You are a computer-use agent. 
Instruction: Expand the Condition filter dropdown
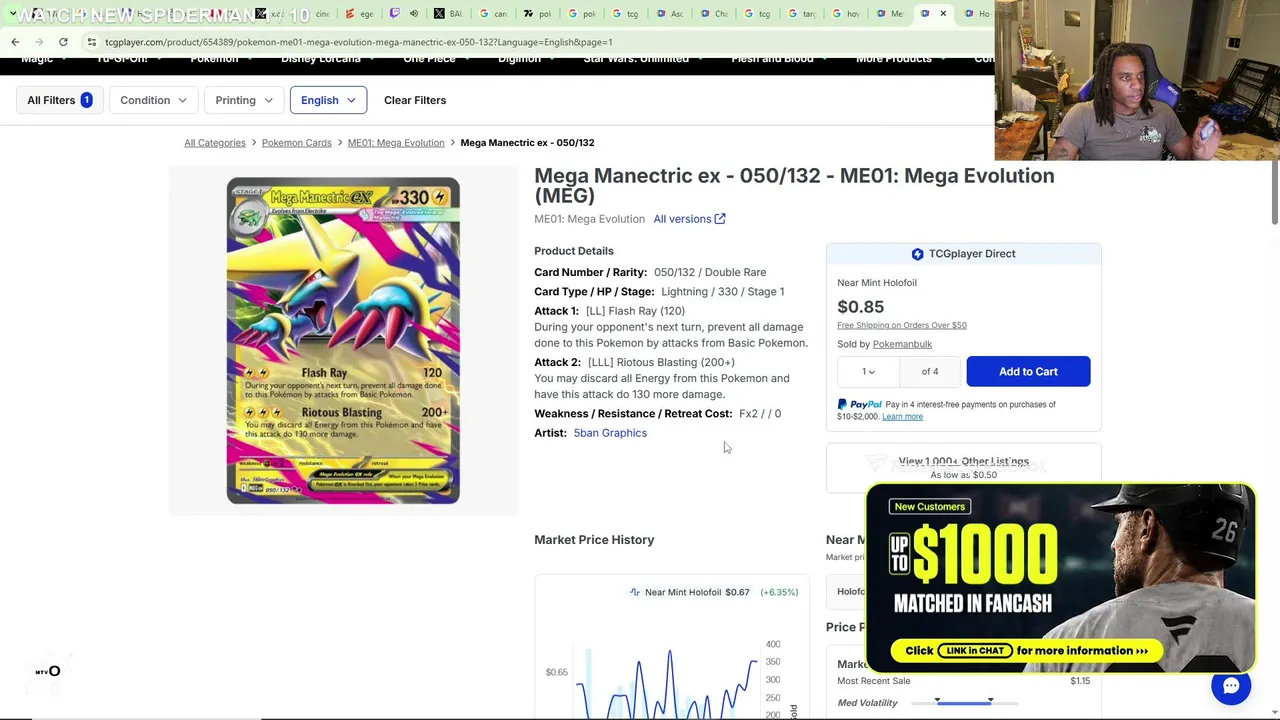(153, 100)
